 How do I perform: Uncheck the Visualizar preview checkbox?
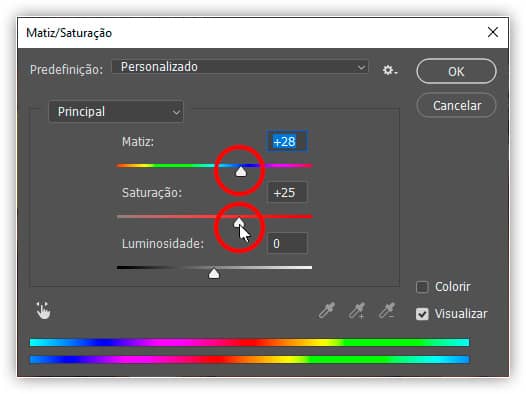tap(422, 314)
